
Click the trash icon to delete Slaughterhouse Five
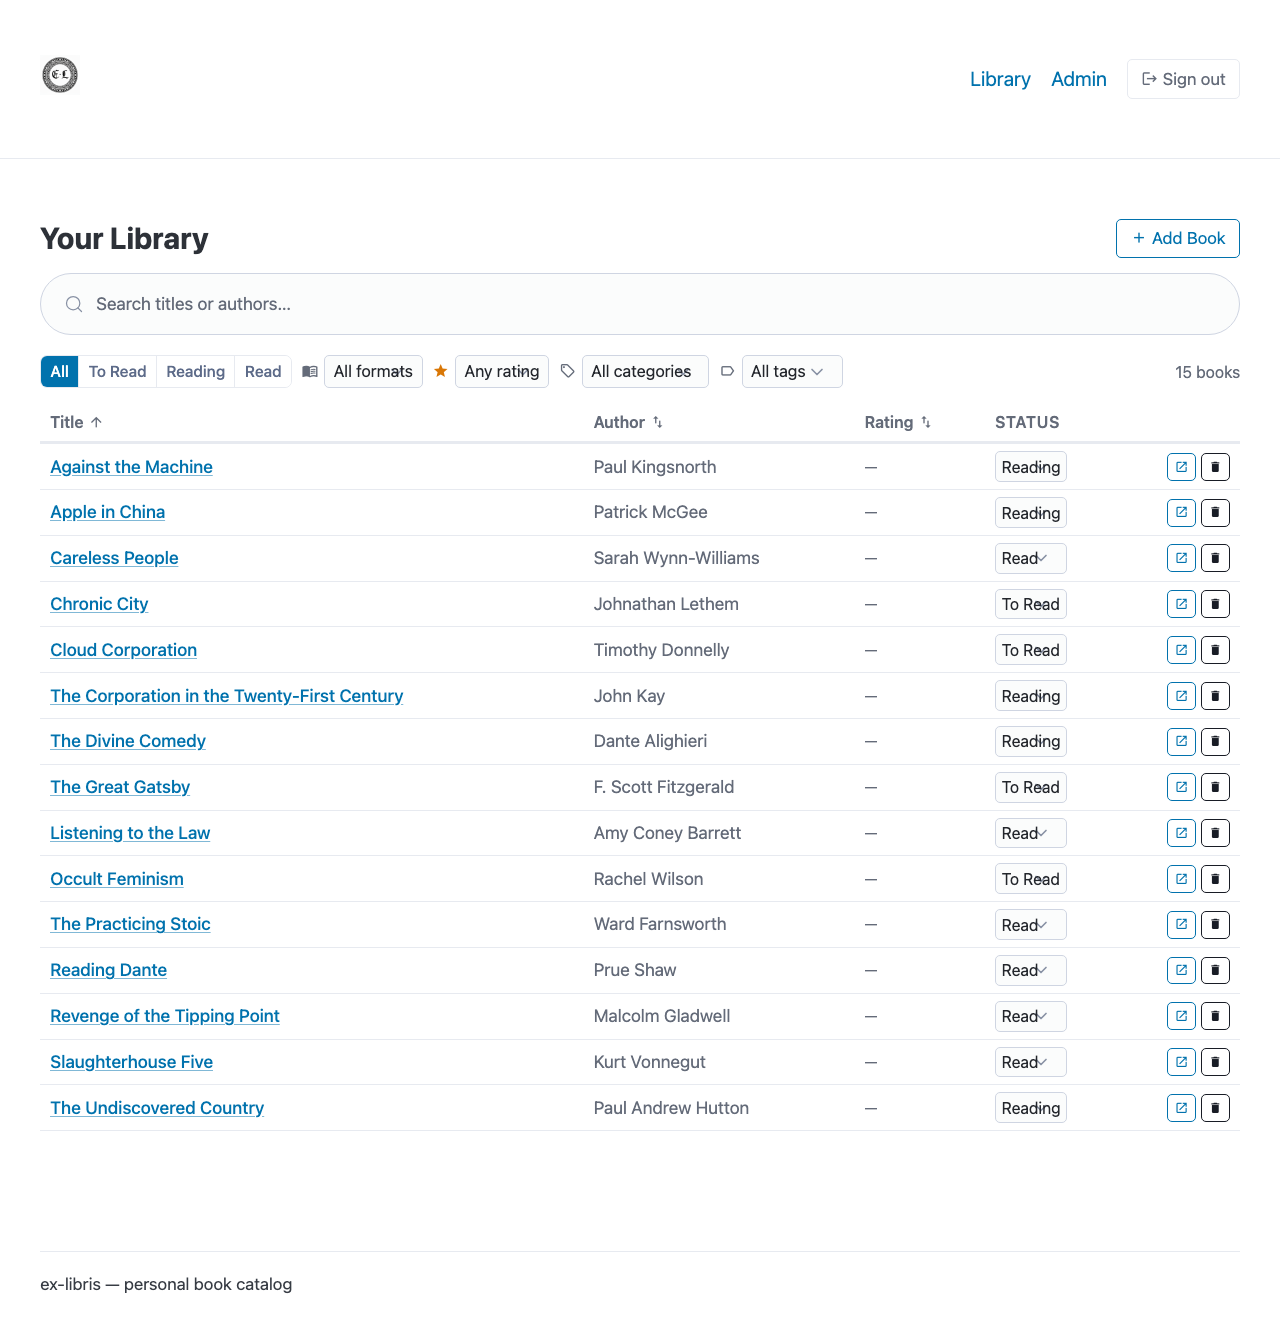1215,1061
